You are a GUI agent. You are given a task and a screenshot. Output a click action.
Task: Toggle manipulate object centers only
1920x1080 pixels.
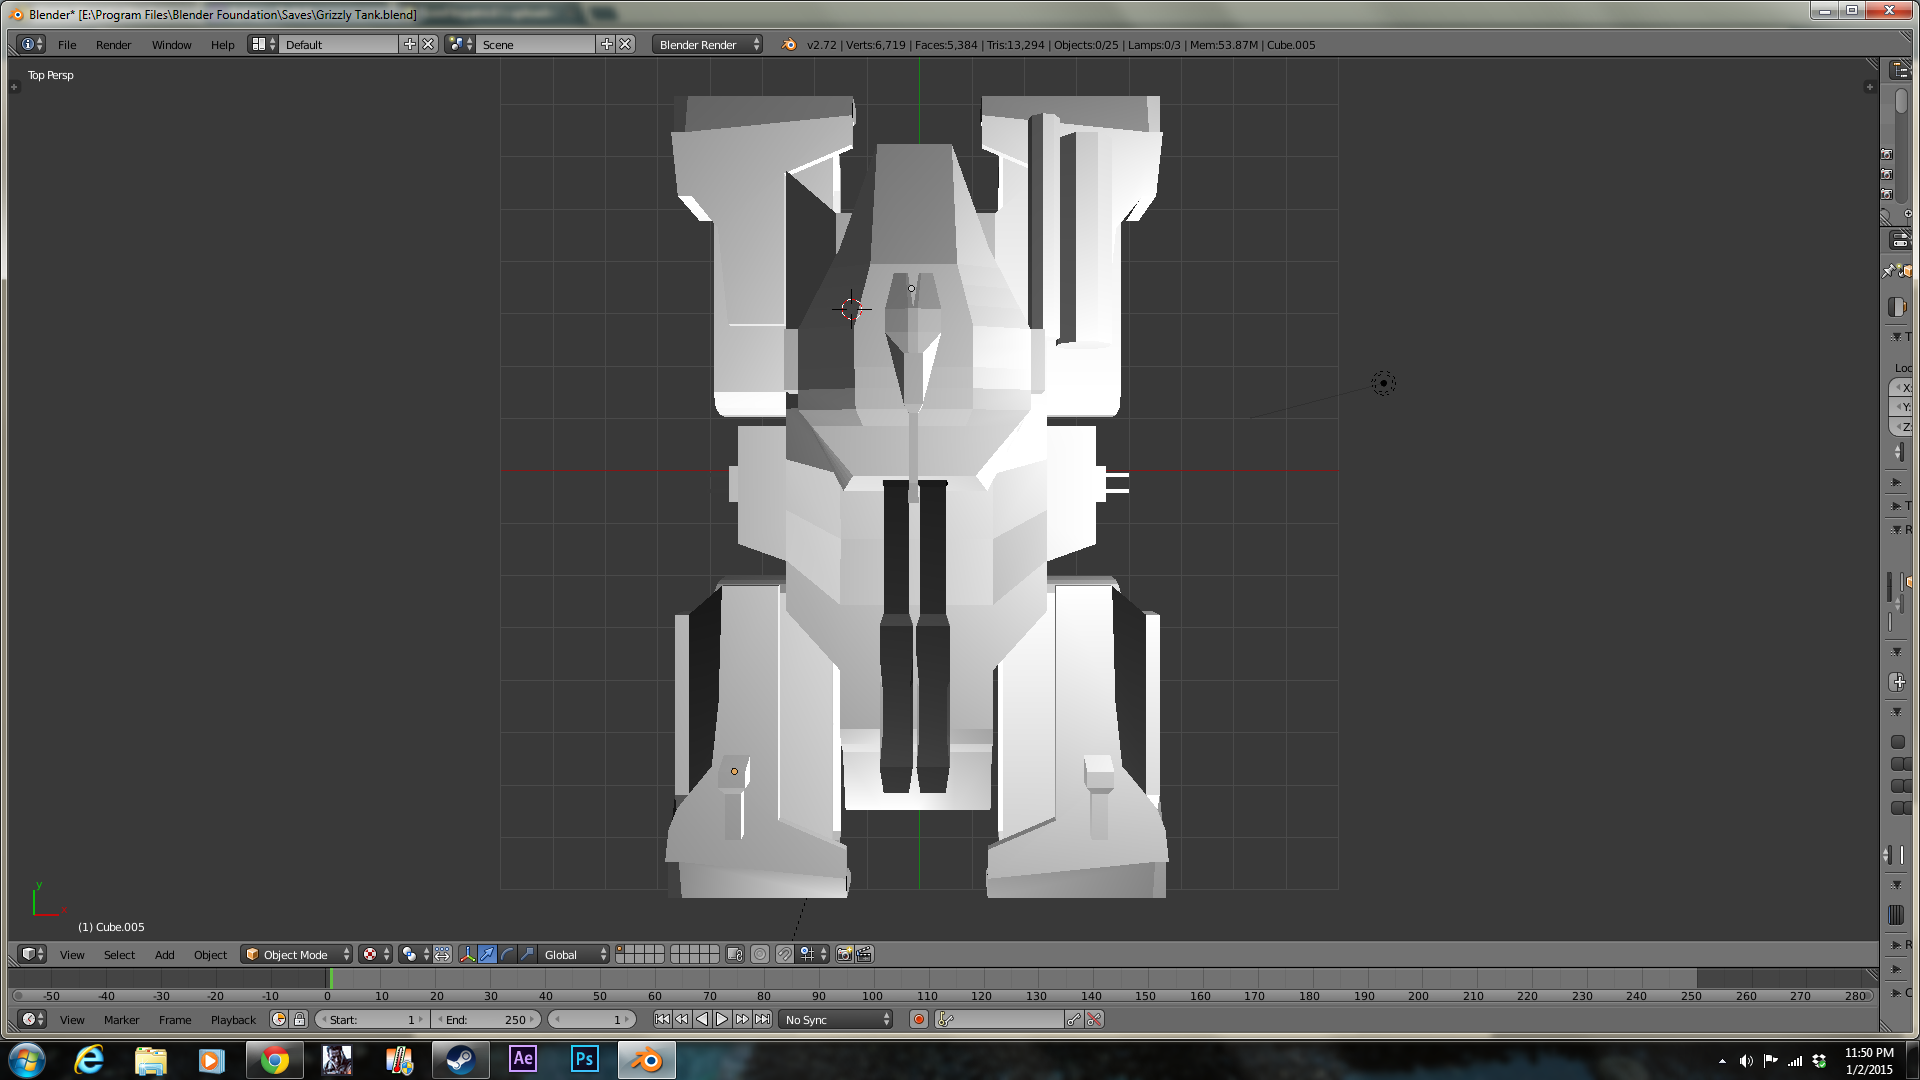(442, 954)
